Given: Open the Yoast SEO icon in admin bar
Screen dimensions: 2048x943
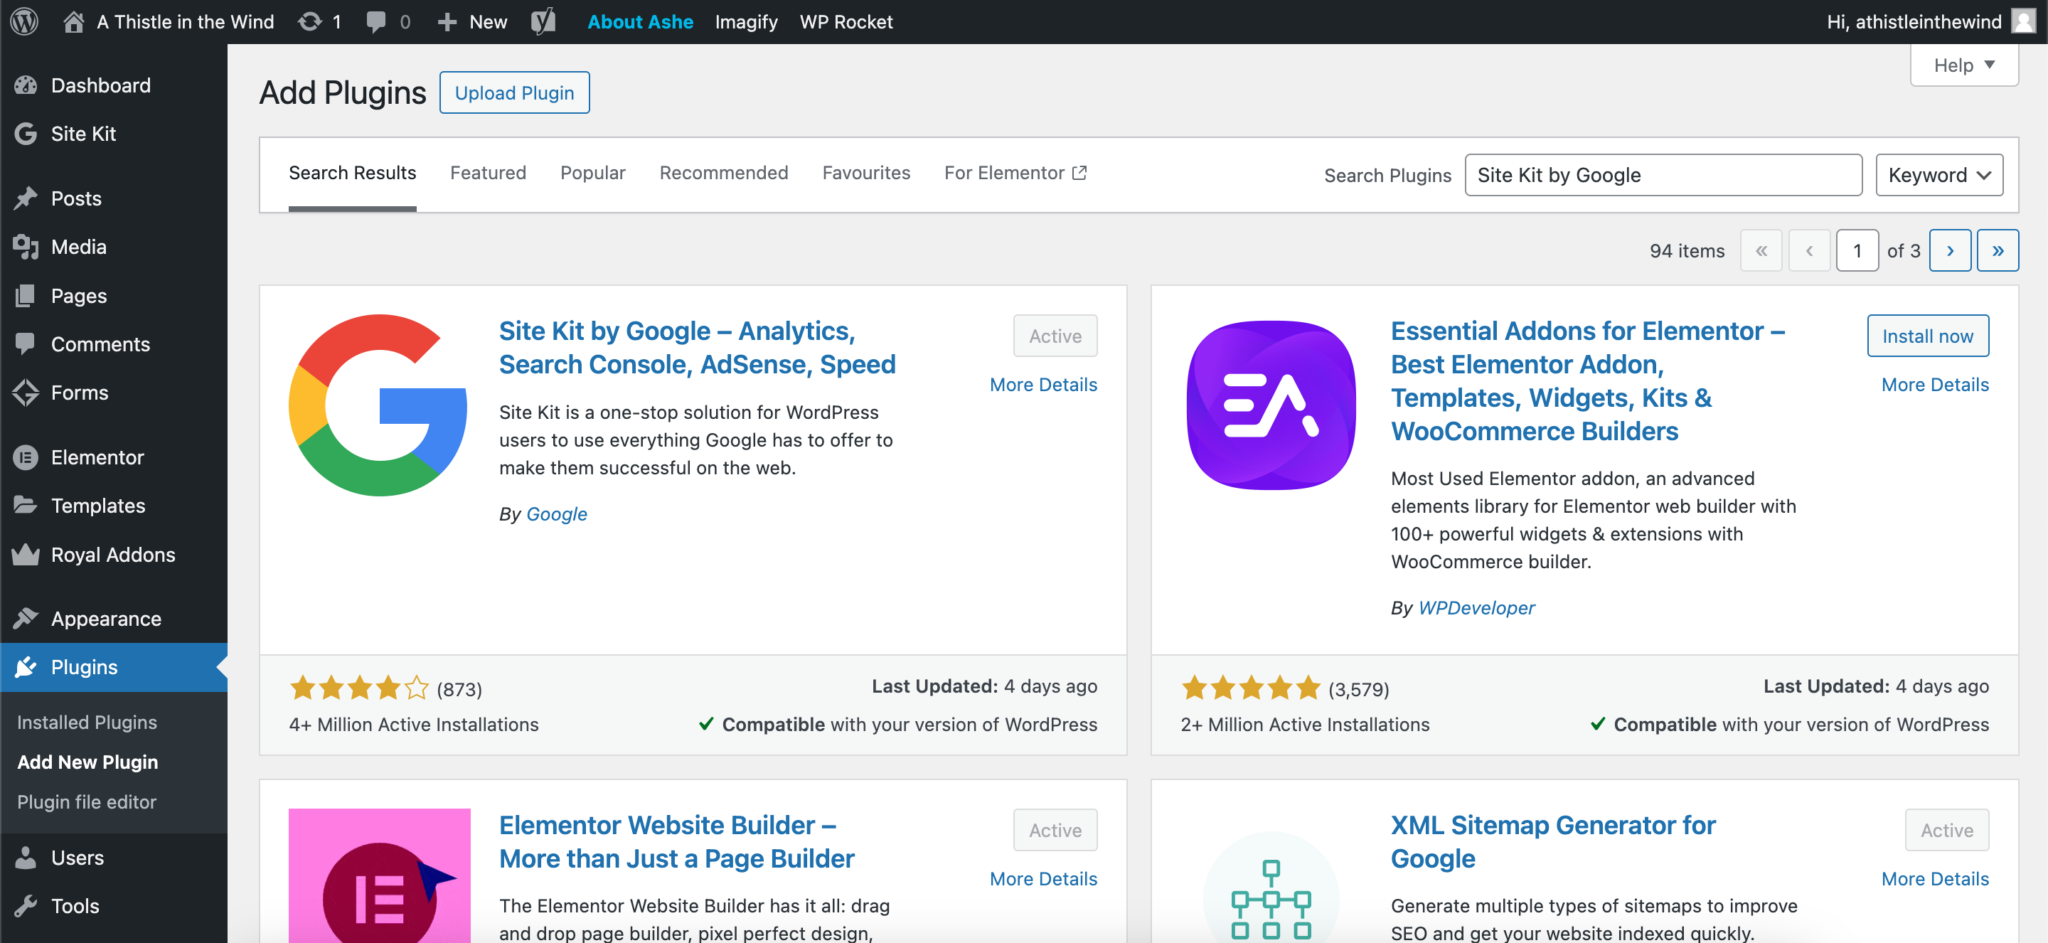Looking at the screenshot, I should [543, 21].
